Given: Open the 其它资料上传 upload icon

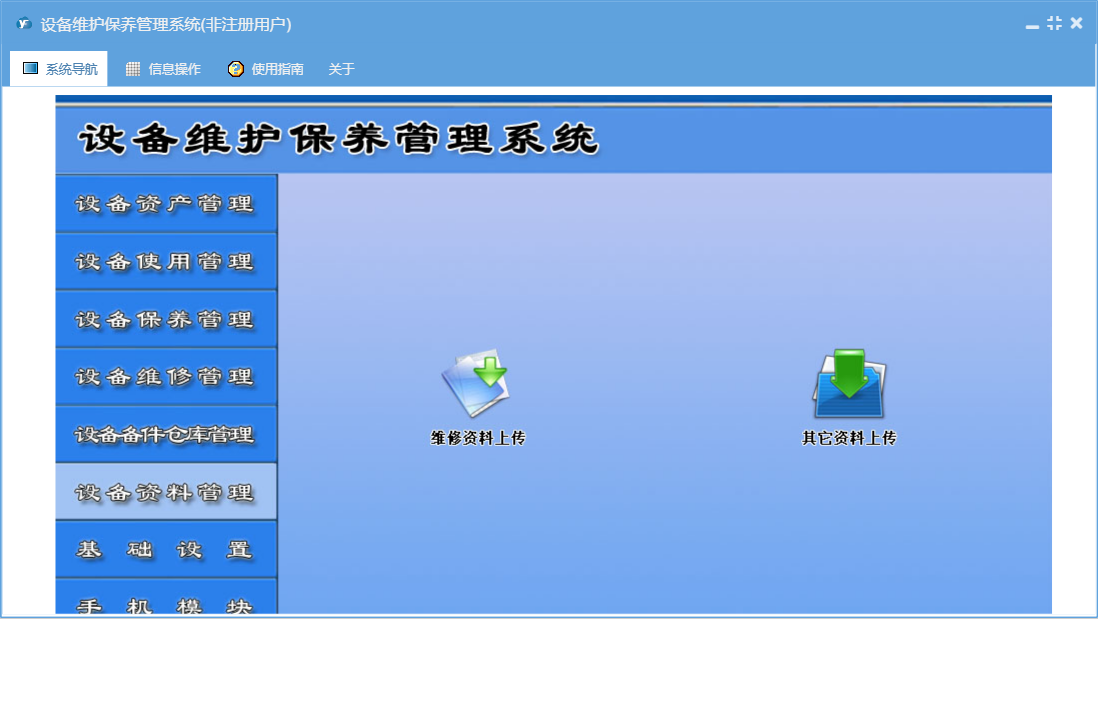Looking at the screenshot, I should (849, 384).
